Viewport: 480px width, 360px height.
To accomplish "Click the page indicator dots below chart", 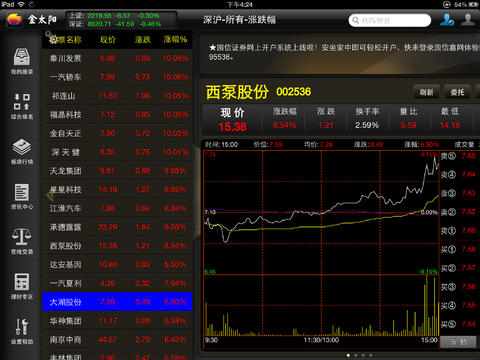I will click(360, 355).
